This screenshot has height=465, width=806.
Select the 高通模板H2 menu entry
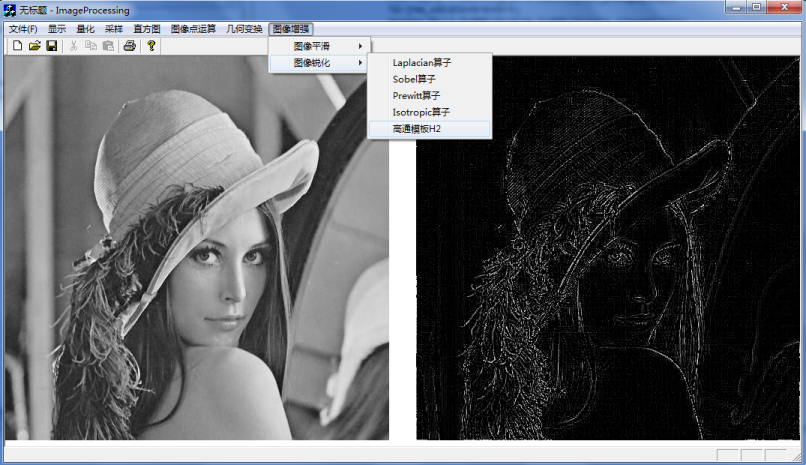click(x=430, y=129)
